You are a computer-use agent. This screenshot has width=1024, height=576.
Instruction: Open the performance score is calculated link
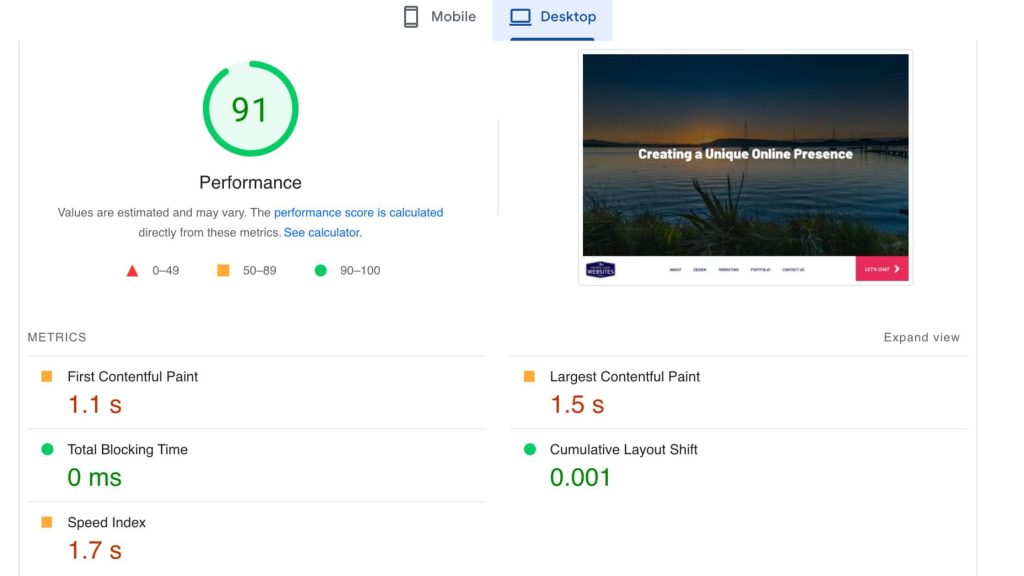click(x=357, y=212)
